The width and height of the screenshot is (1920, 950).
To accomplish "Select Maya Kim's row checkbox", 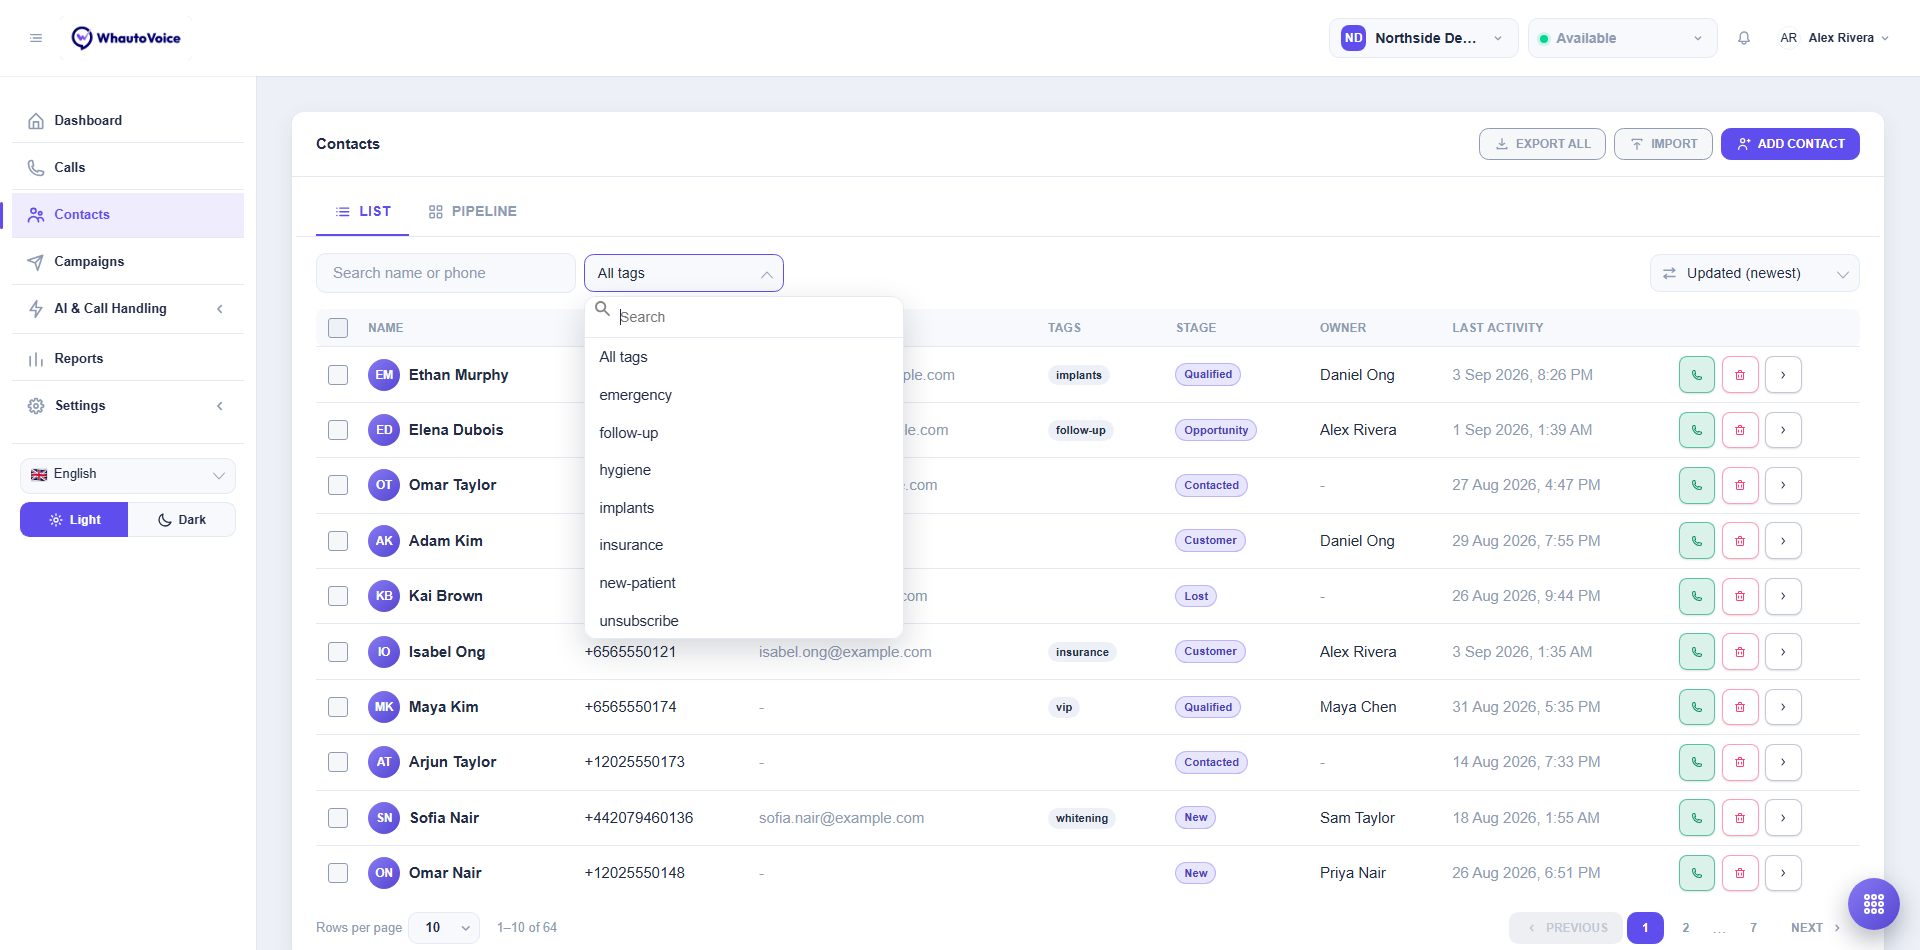I will [338, 707].
